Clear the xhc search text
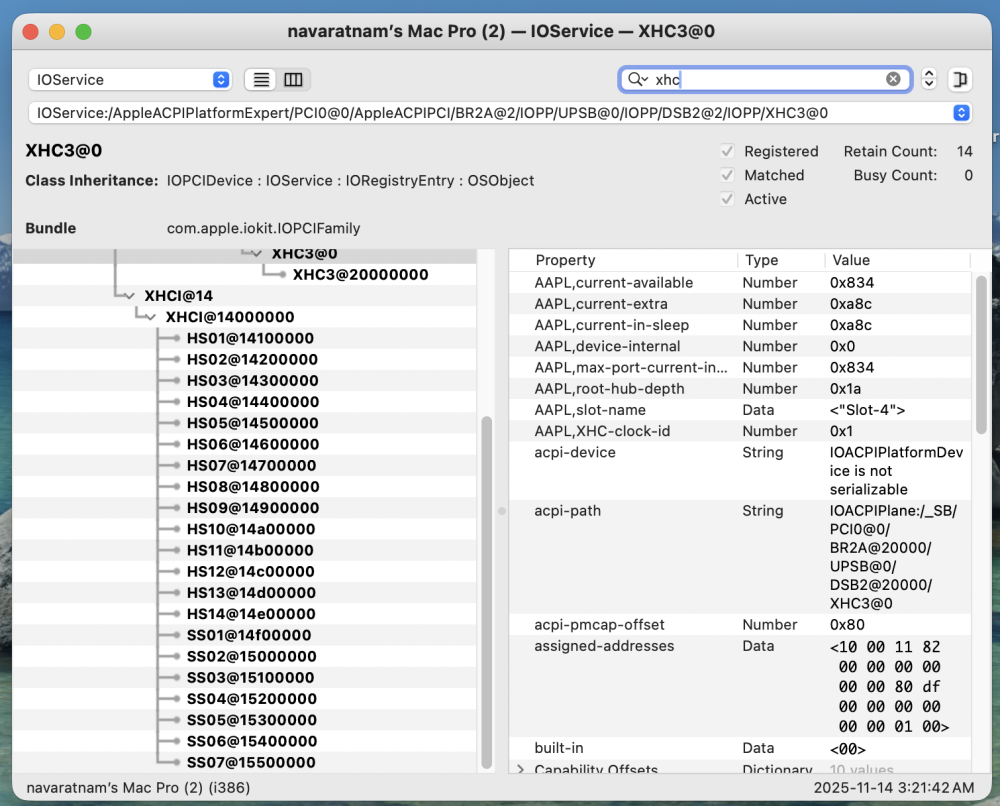 click(x=893, y=79)
